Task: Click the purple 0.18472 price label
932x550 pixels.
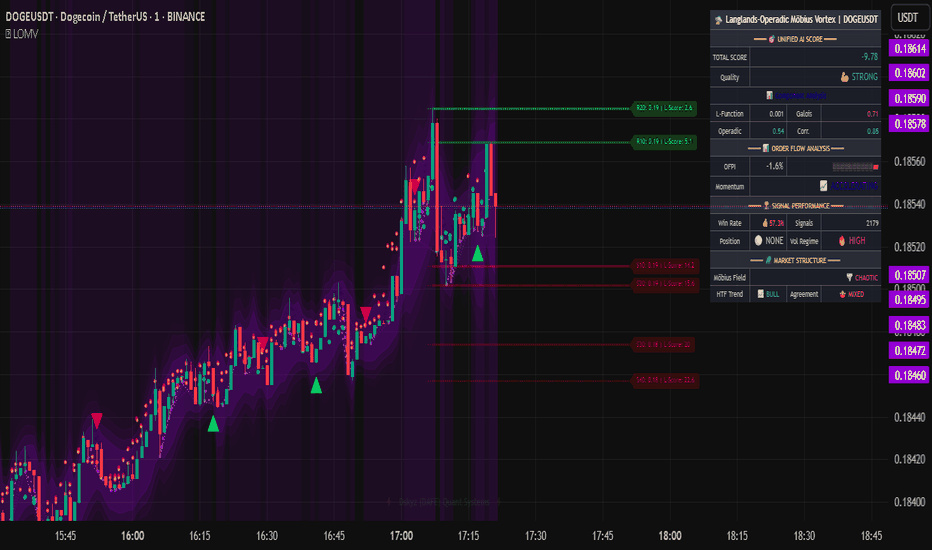Action: point(909,350)
